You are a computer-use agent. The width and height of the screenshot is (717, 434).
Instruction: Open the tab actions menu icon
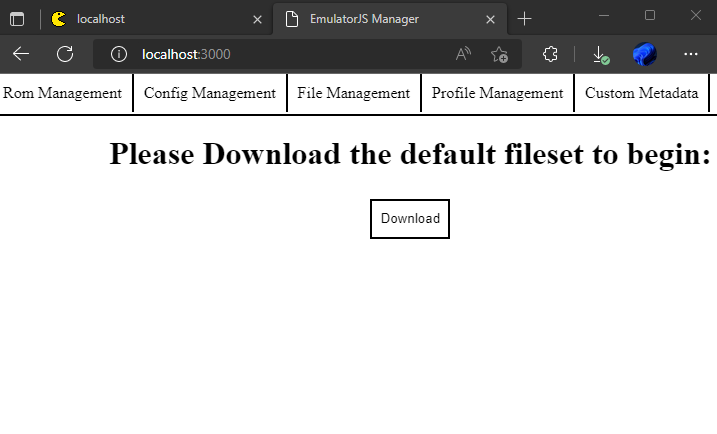[x=17, y=18]
